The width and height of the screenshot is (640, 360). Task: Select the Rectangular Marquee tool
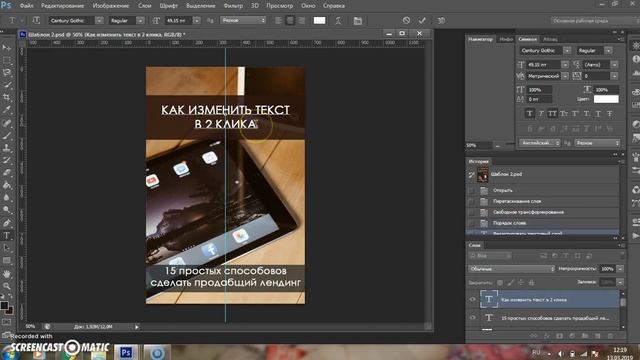click(x=7, y=60)
